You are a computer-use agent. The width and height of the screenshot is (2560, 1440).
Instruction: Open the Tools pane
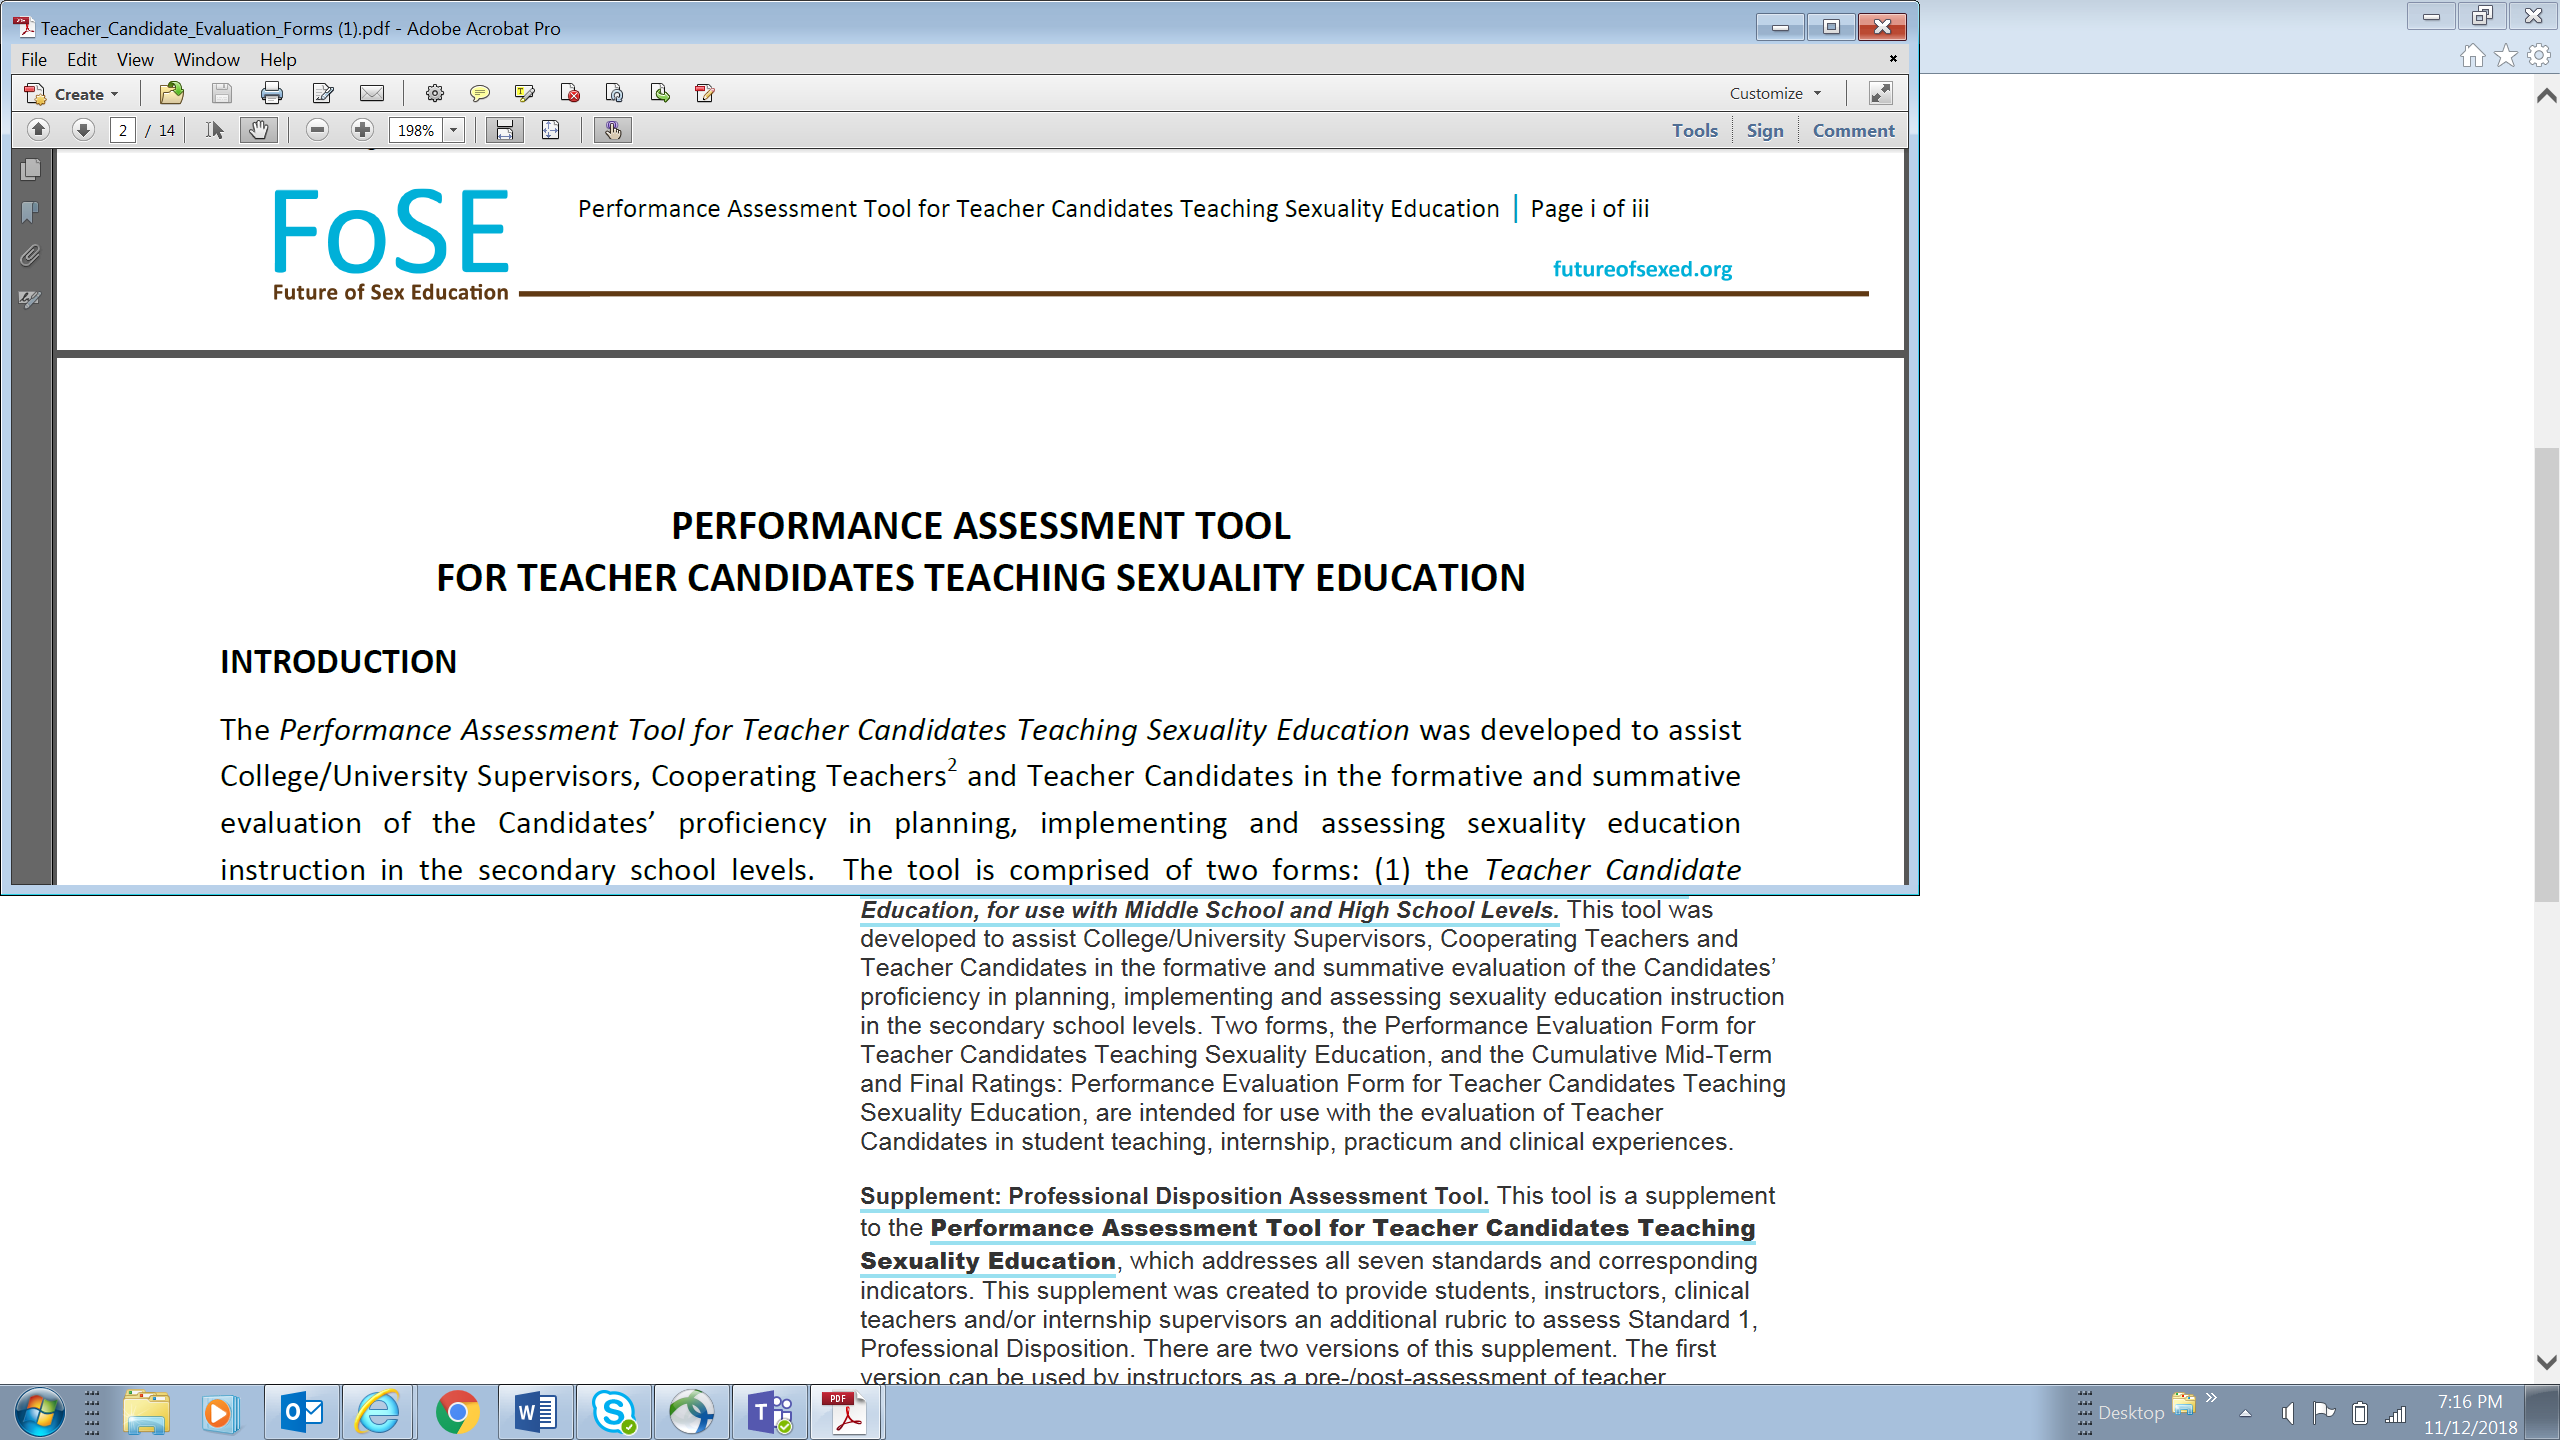tap(1694, 130)
